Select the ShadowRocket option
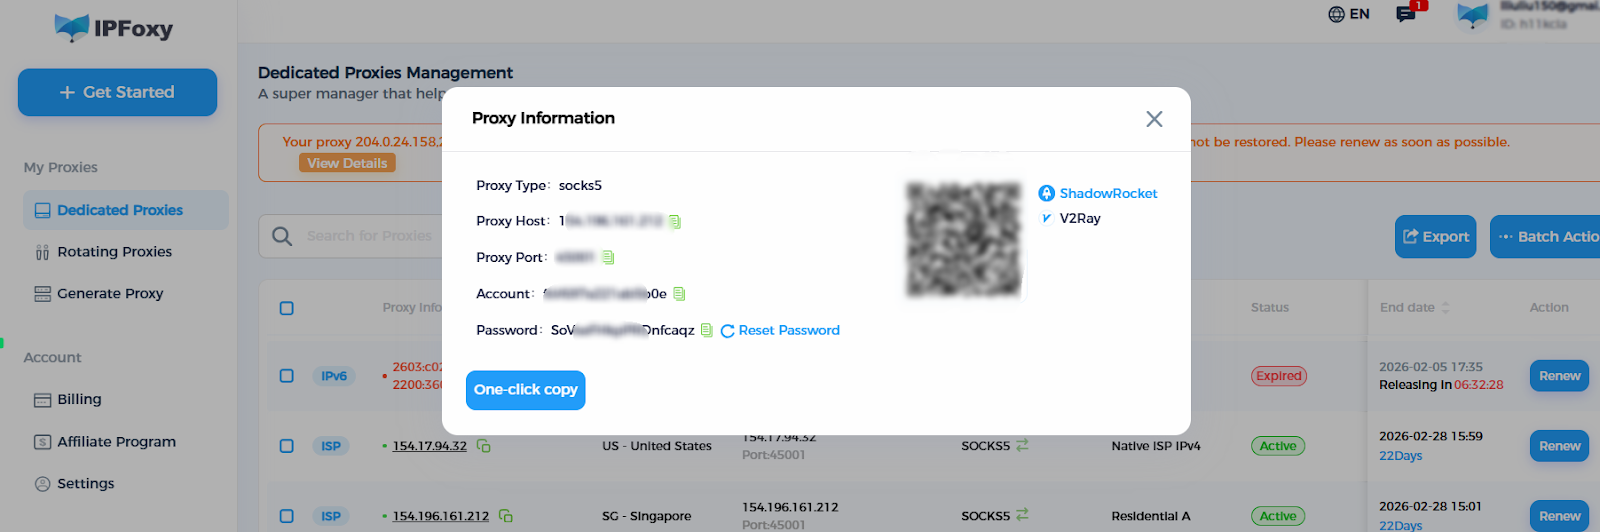Viewport: 1600px width, 532px height. [x=1098, y=193]
